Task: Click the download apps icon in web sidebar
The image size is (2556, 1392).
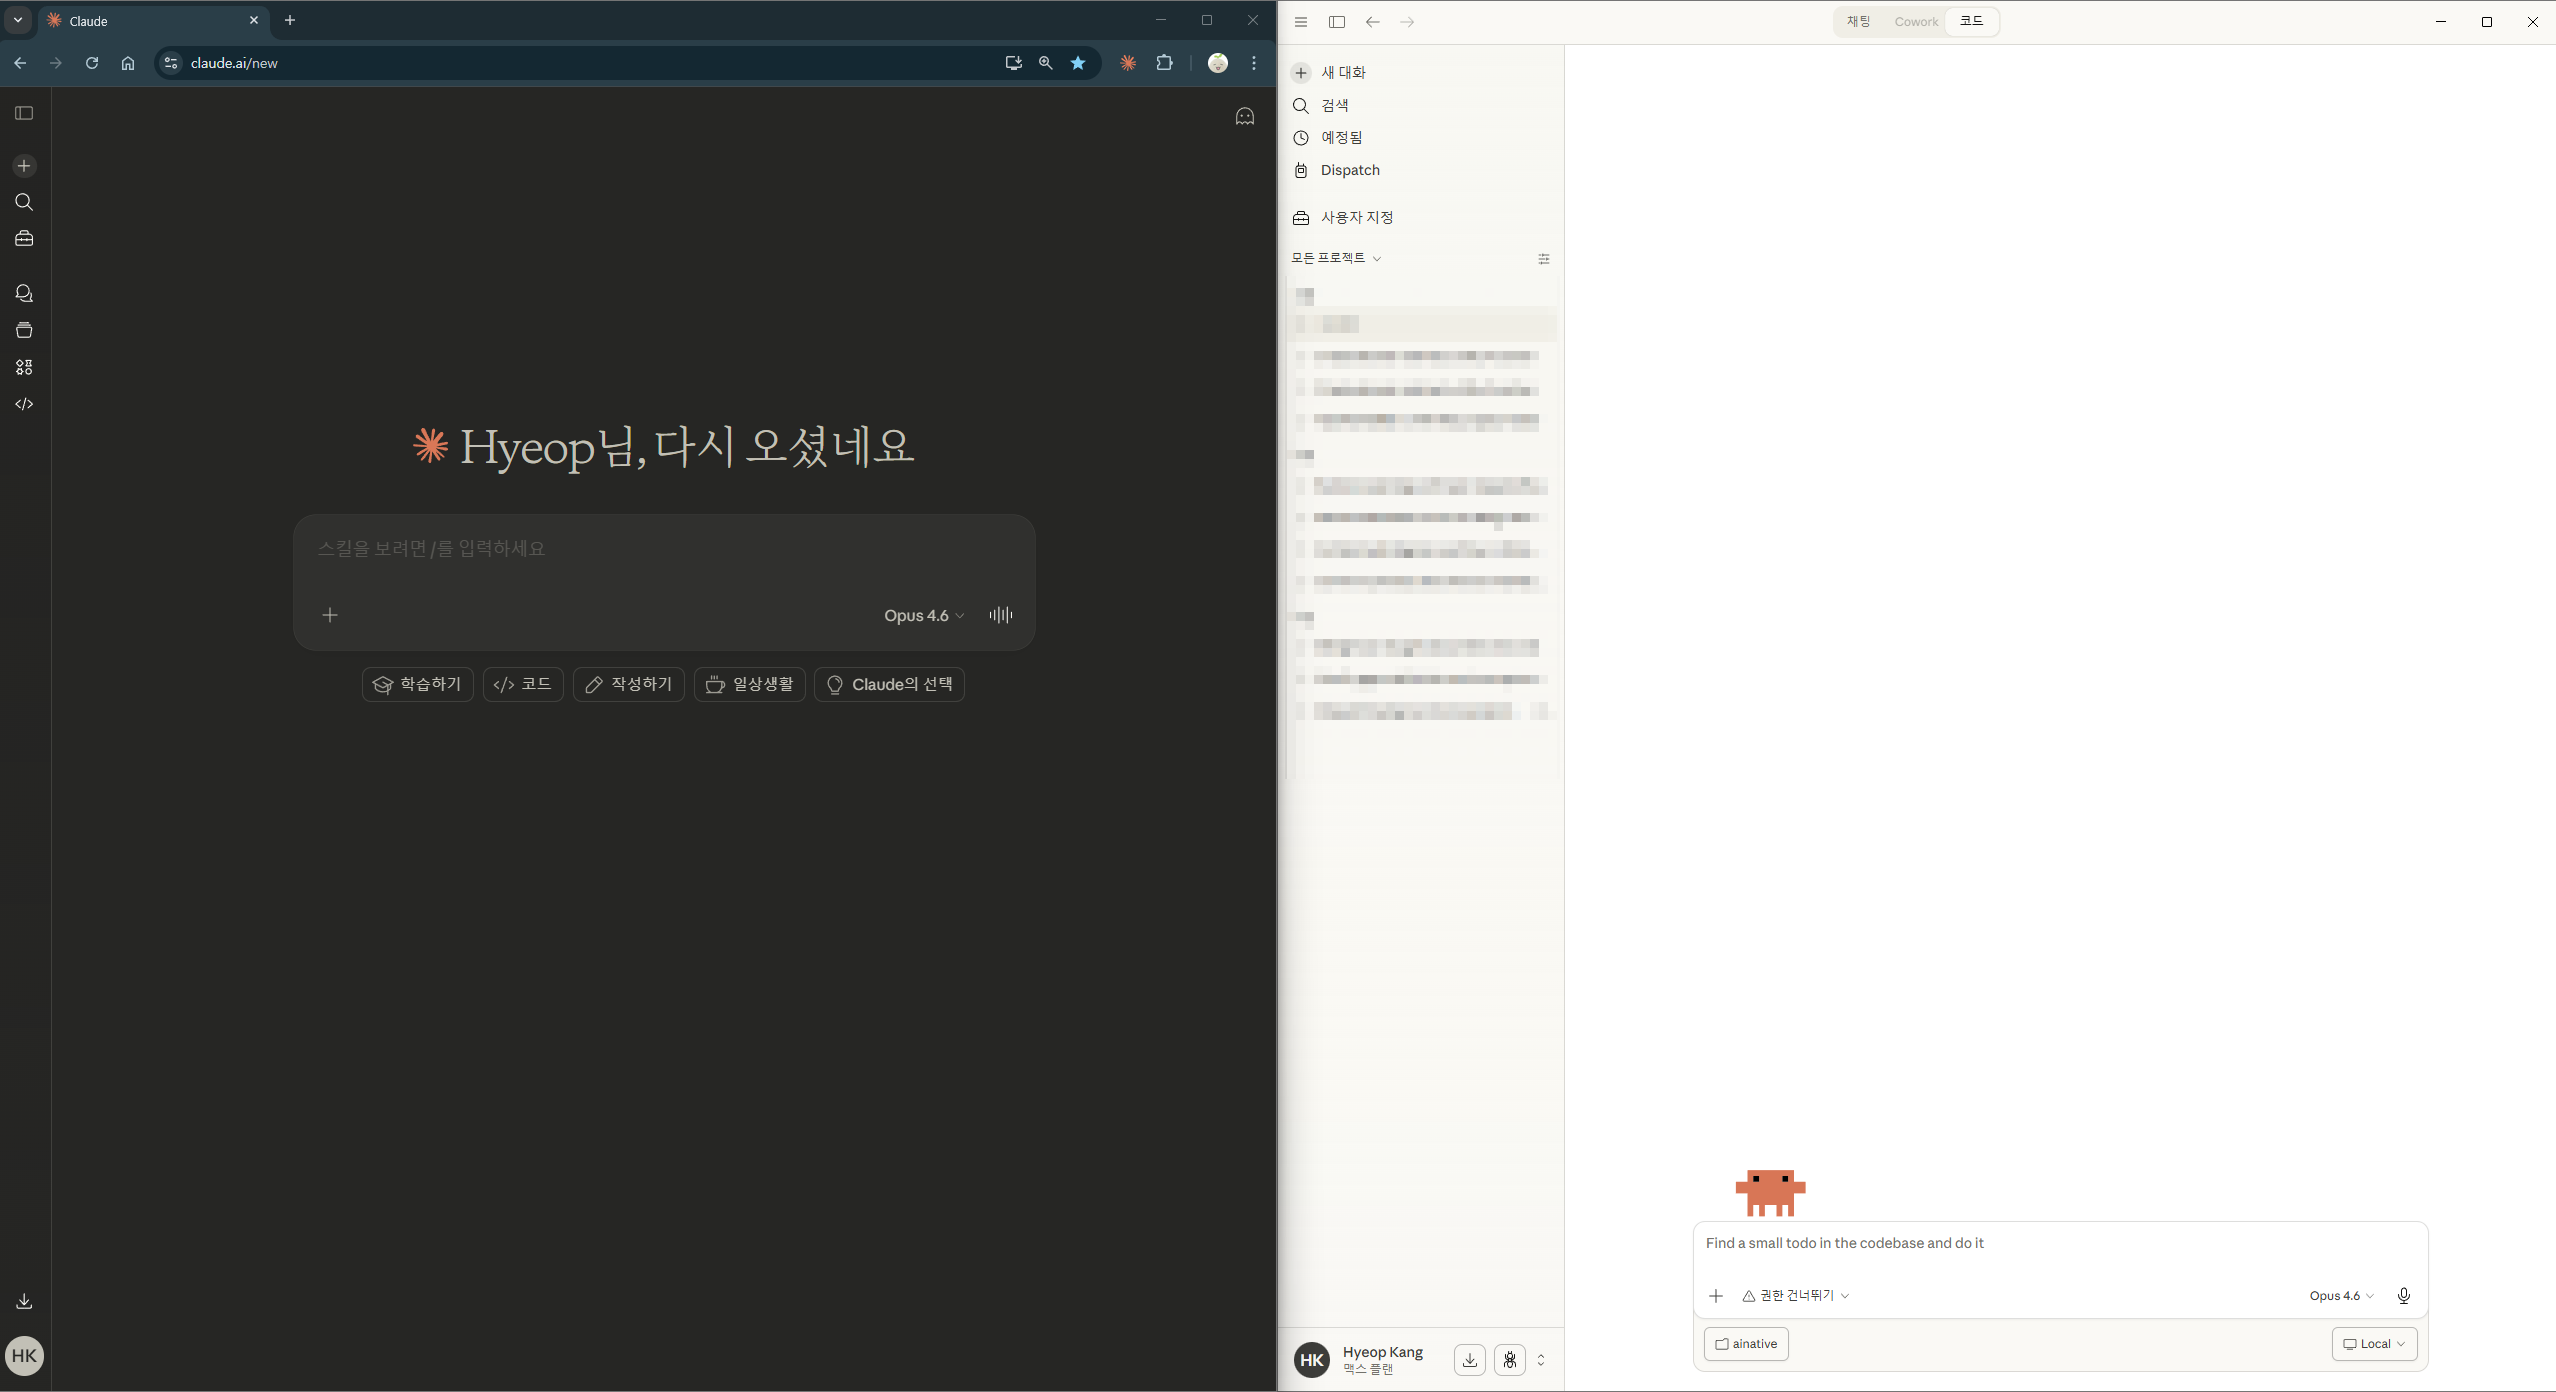Action: 24,1301
